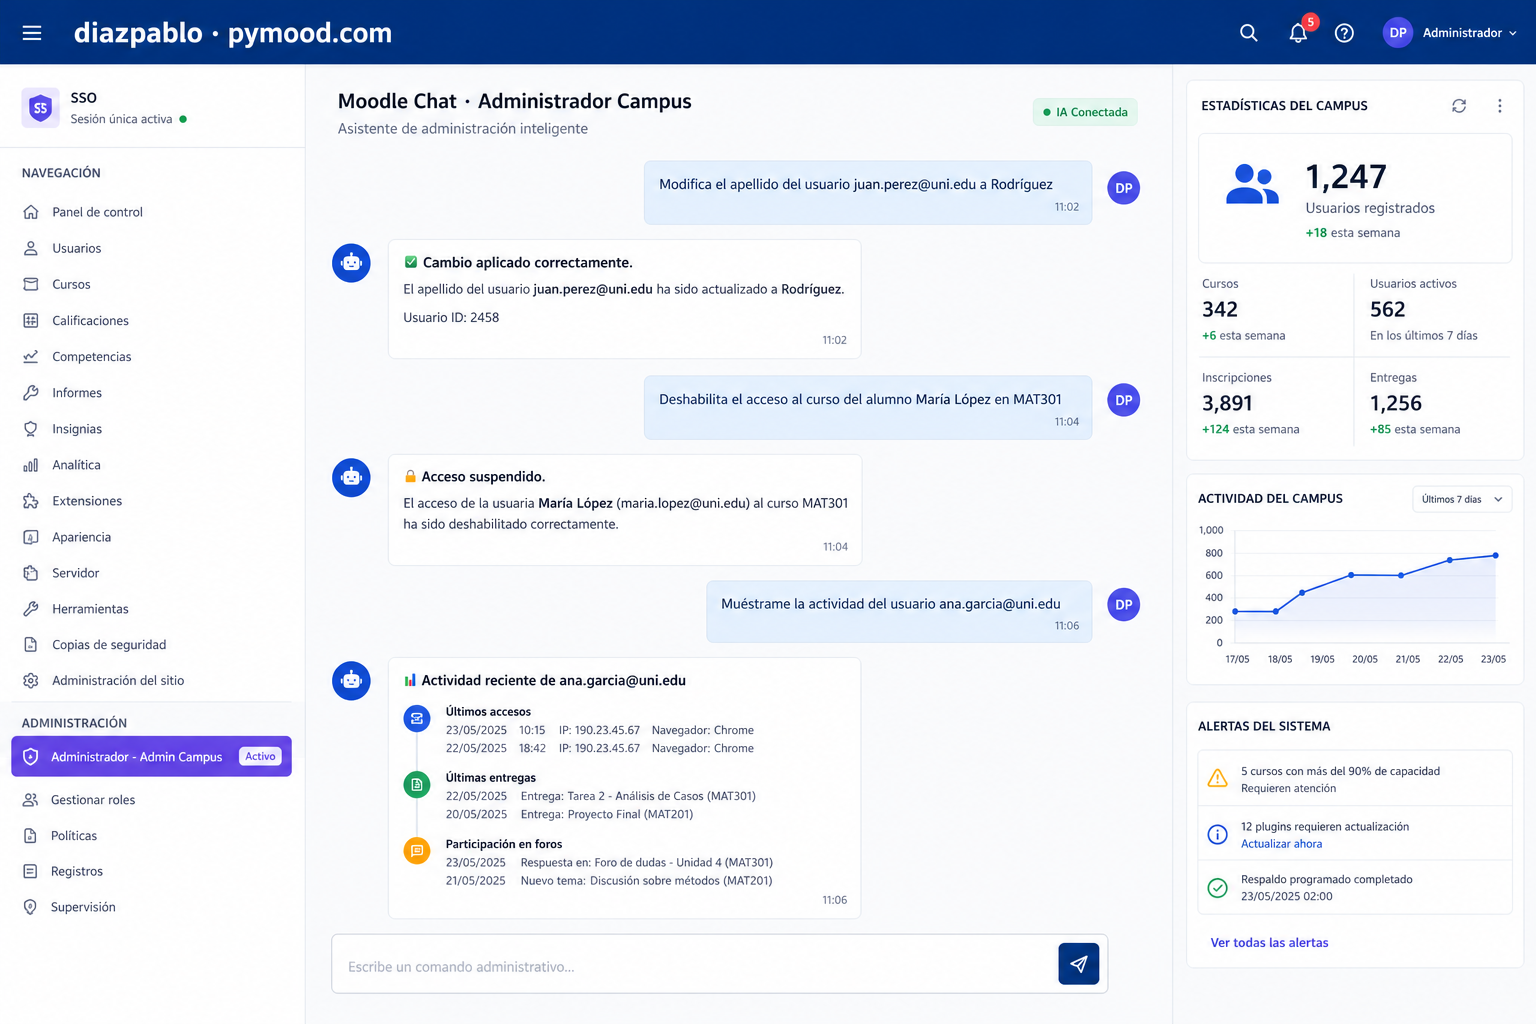
Task: Click the Activo badge
Action: click(260, 756)
